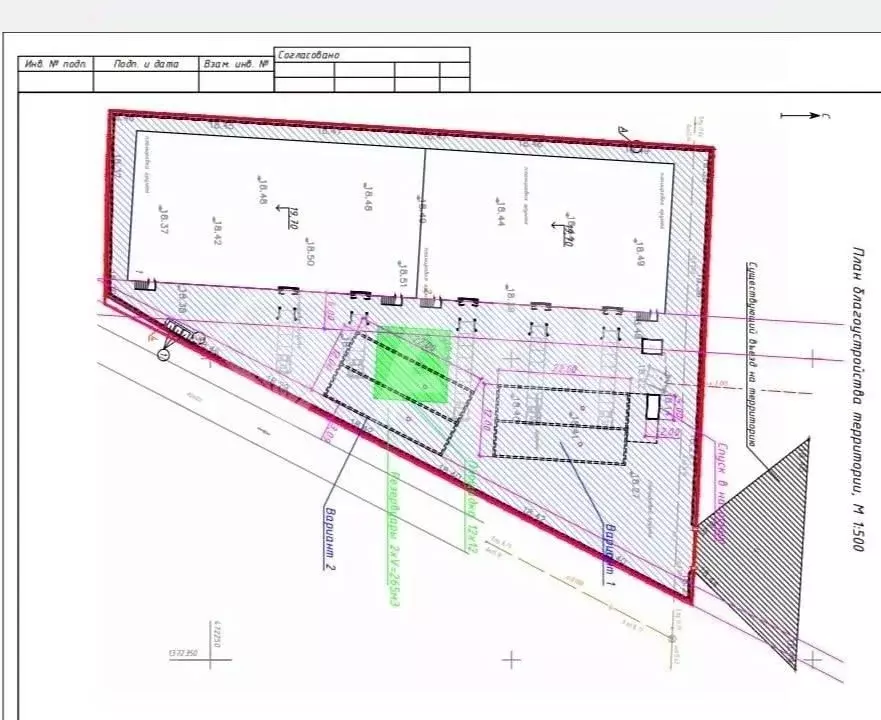
Task: Select the 'Существующий въезд на территорию' label
Action: (751, 355)
